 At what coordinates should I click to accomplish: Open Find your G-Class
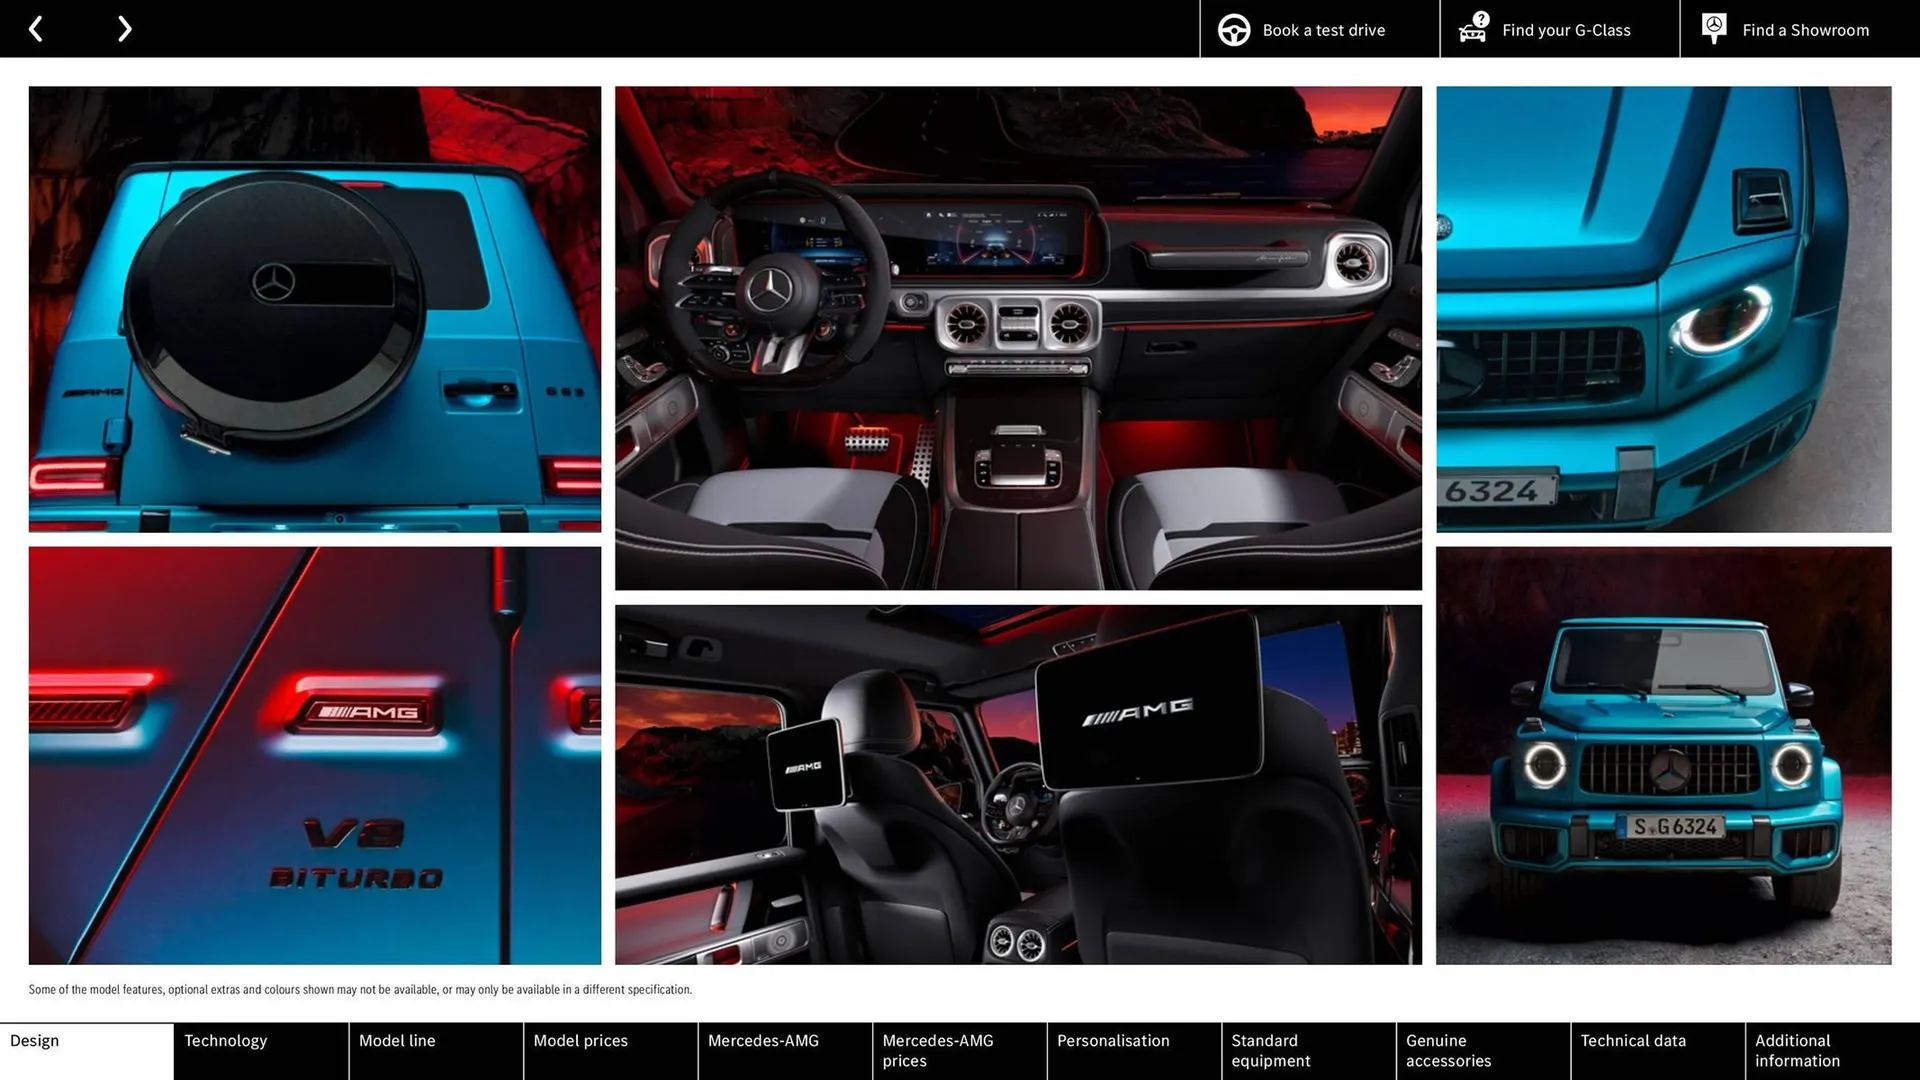click(1565, 30)
